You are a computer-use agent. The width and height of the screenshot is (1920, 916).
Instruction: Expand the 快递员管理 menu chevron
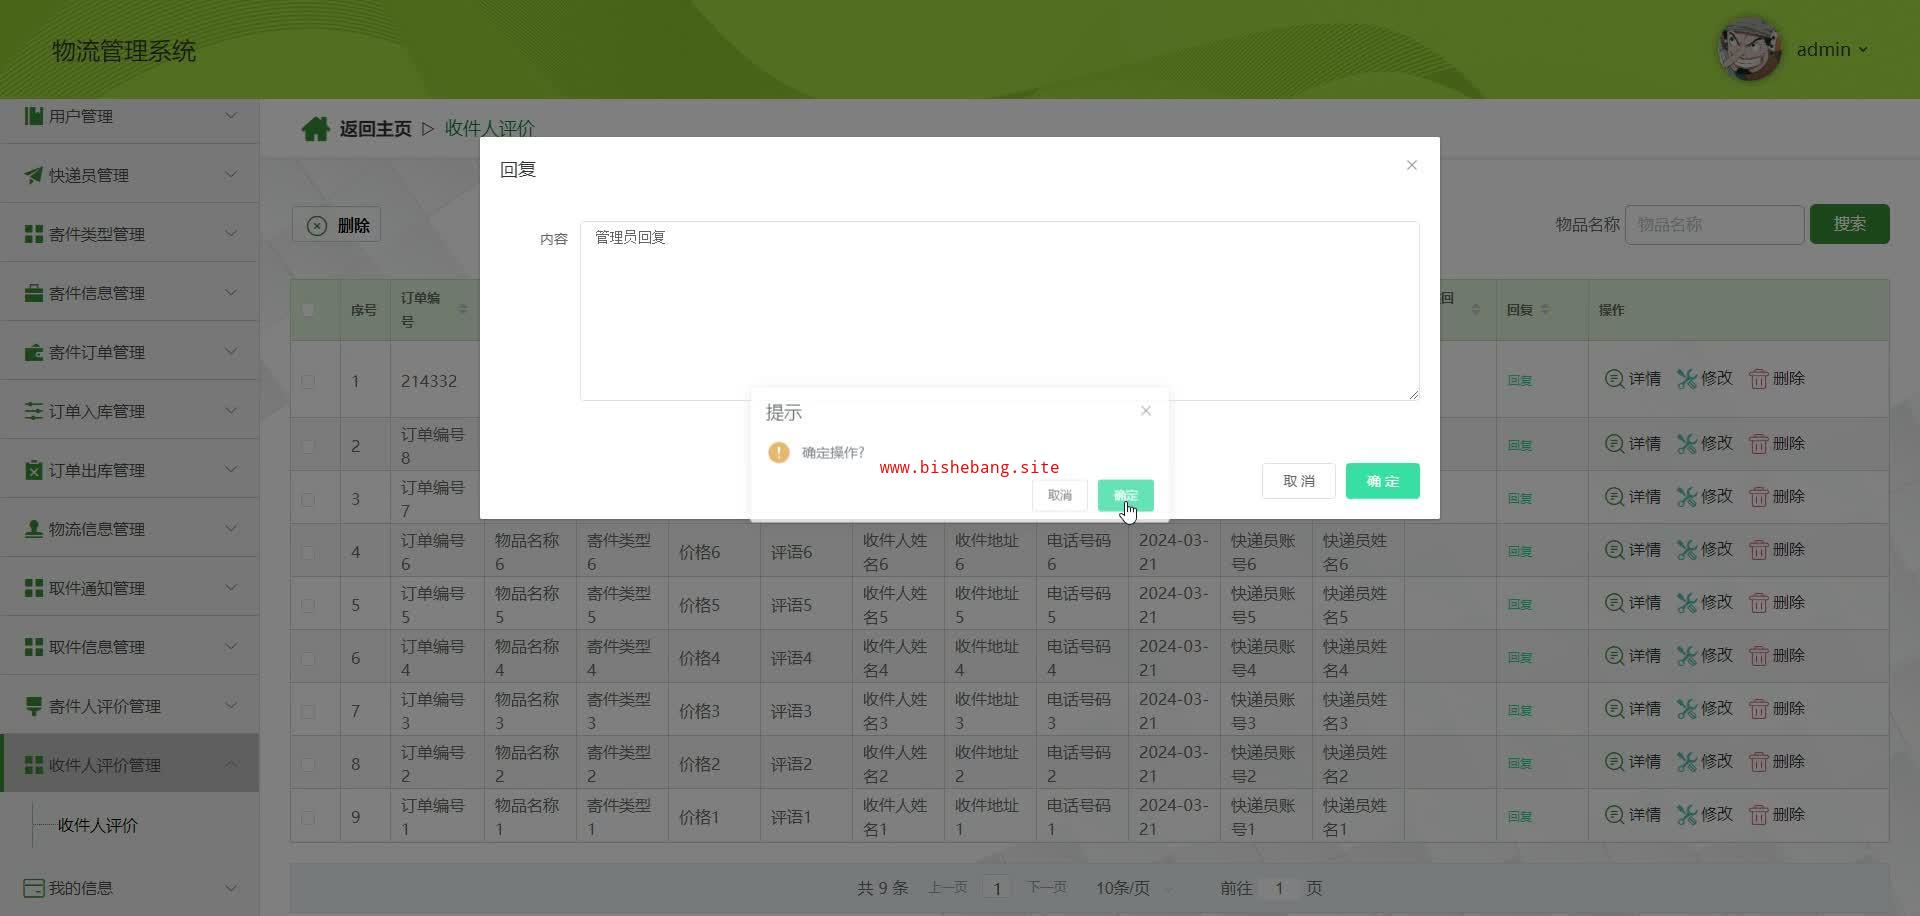pos(231,174)
